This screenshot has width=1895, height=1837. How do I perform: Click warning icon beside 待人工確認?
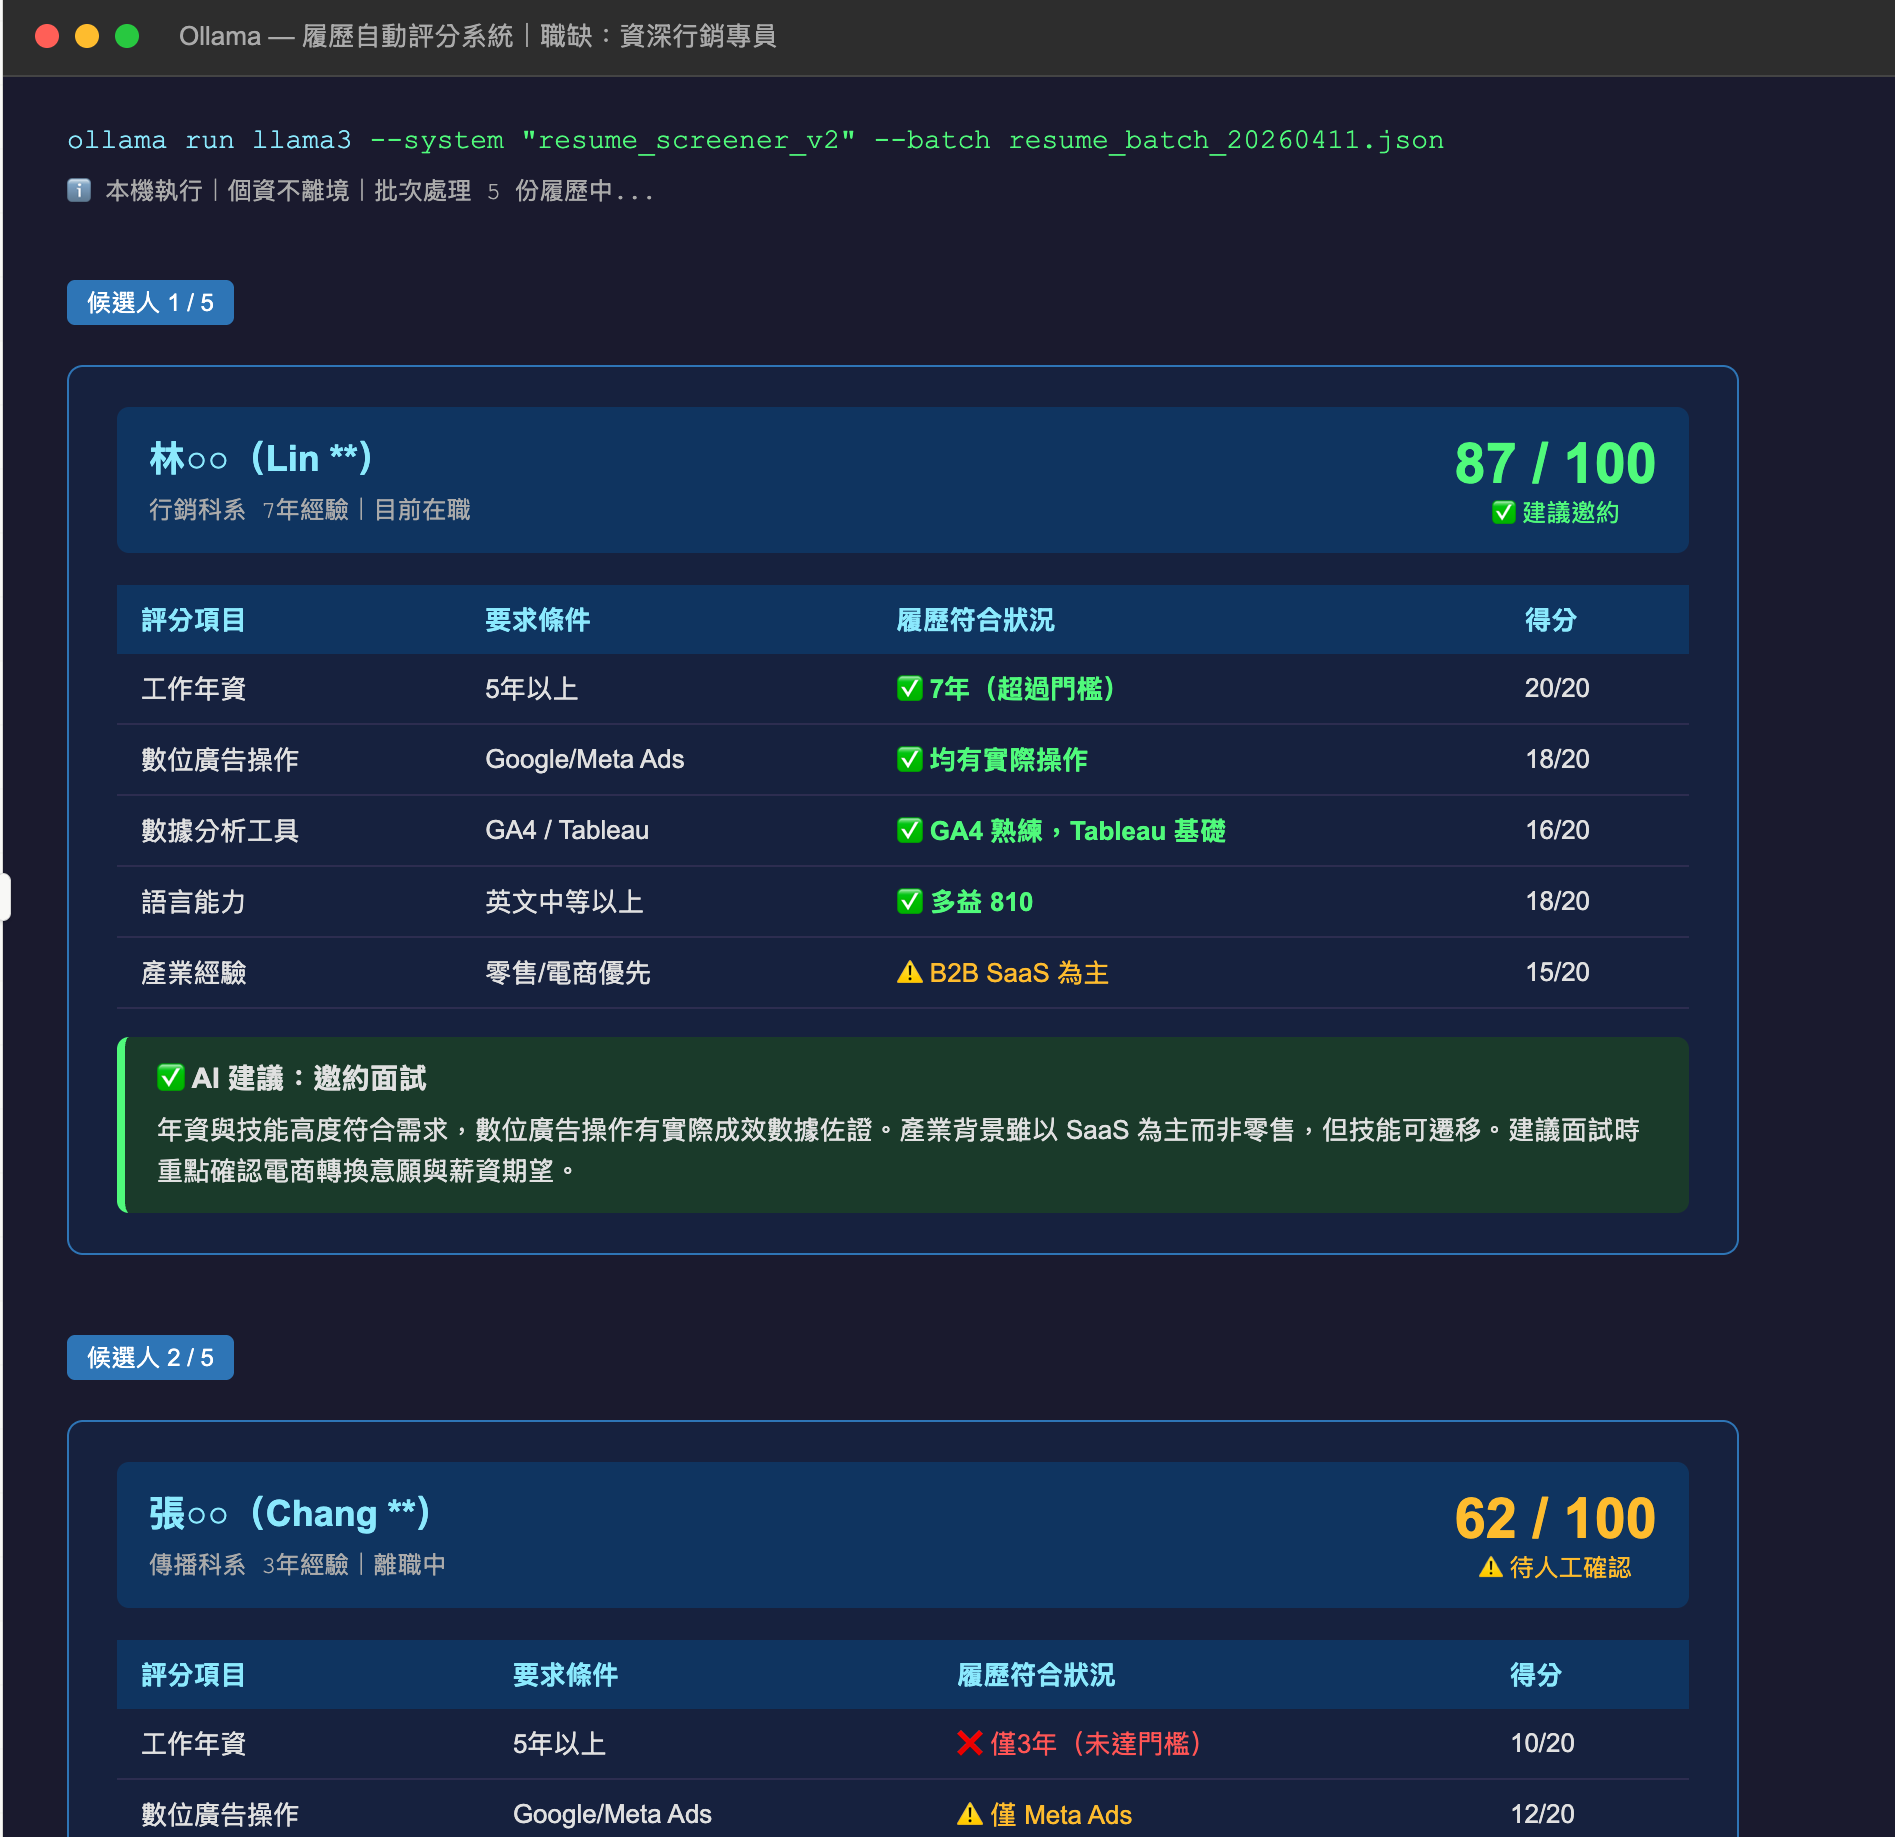(1490, 1567)
